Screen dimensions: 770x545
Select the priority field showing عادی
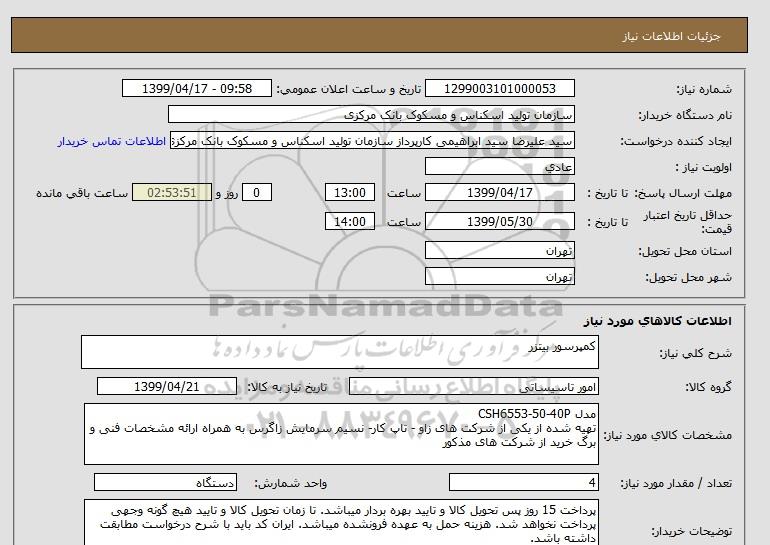point(499,167)
